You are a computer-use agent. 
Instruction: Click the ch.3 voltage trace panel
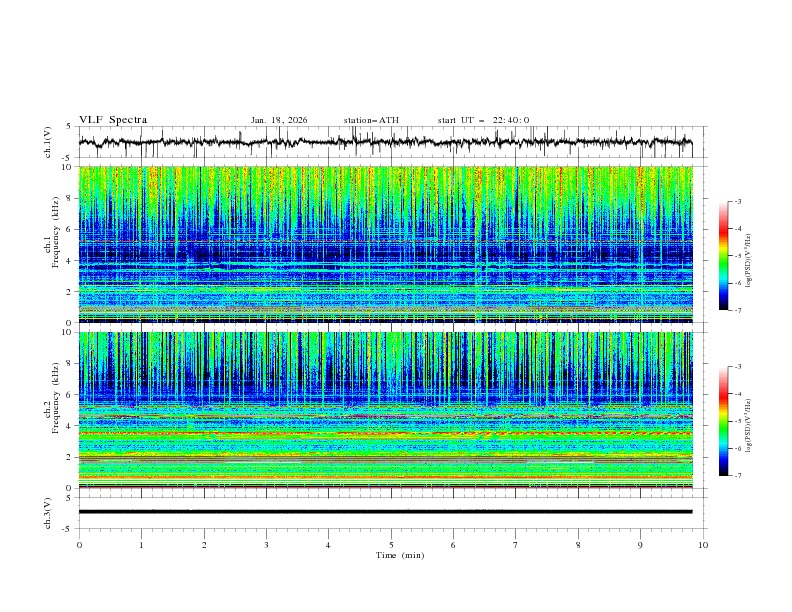tap(392, 513)
